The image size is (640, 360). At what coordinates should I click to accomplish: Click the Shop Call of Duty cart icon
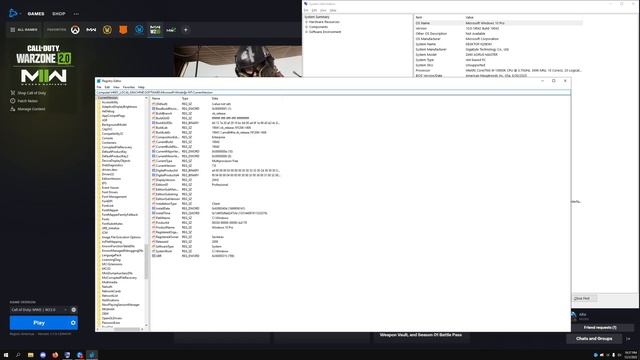point(13,93)
